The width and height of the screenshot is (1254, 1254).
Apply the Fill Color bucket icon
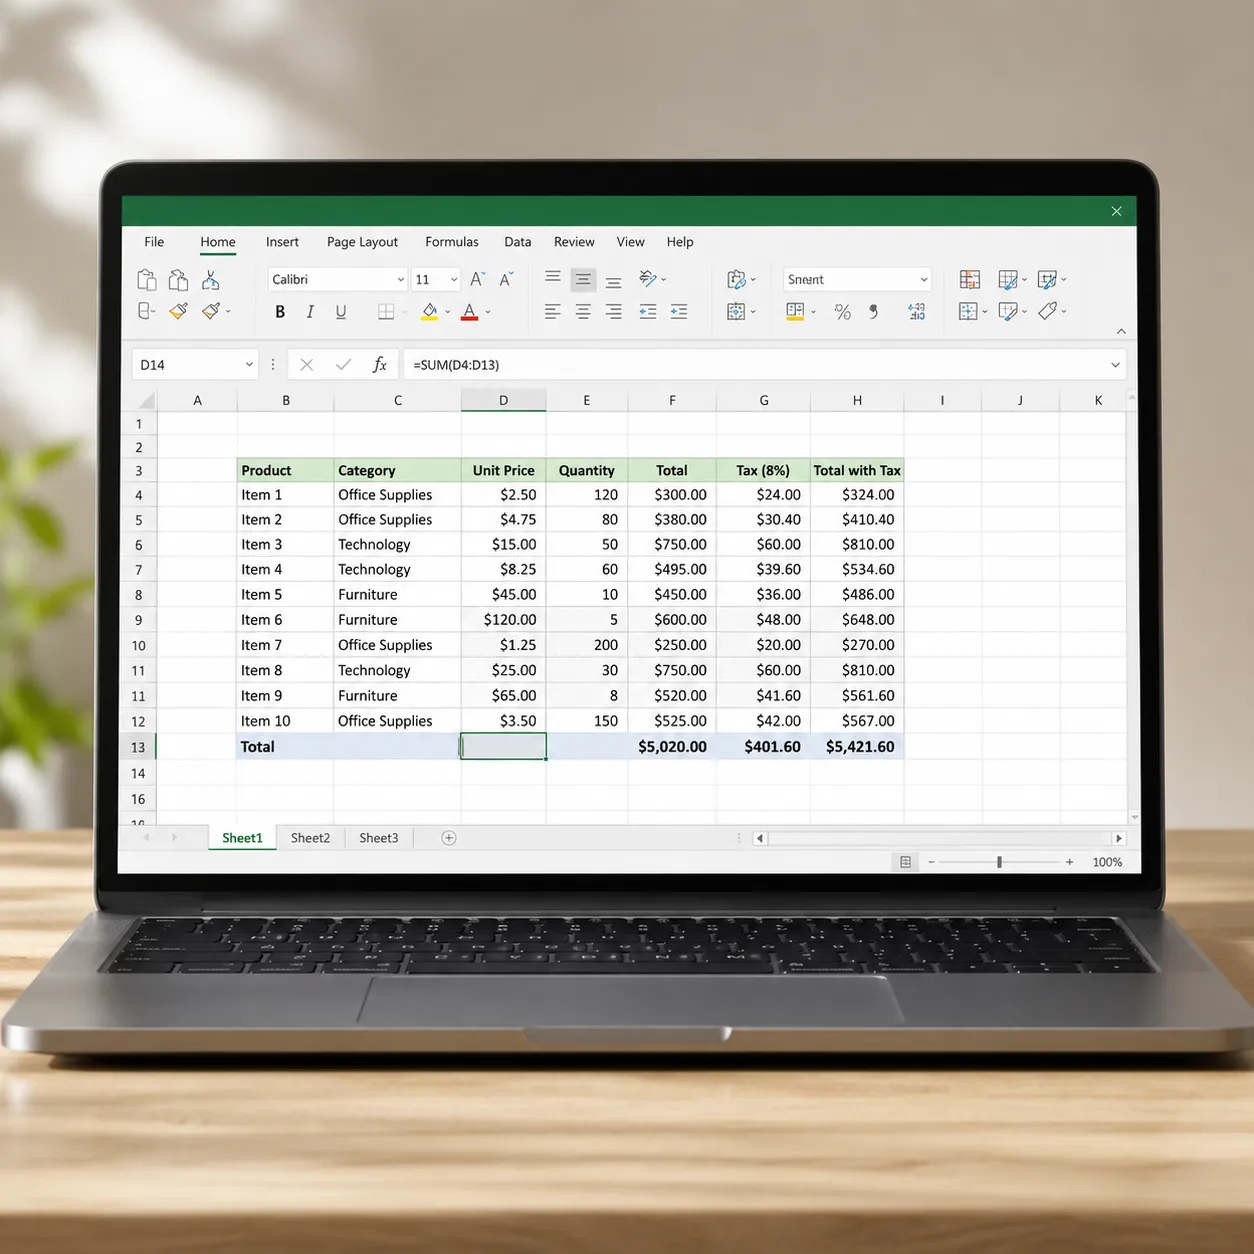[429, 312]
